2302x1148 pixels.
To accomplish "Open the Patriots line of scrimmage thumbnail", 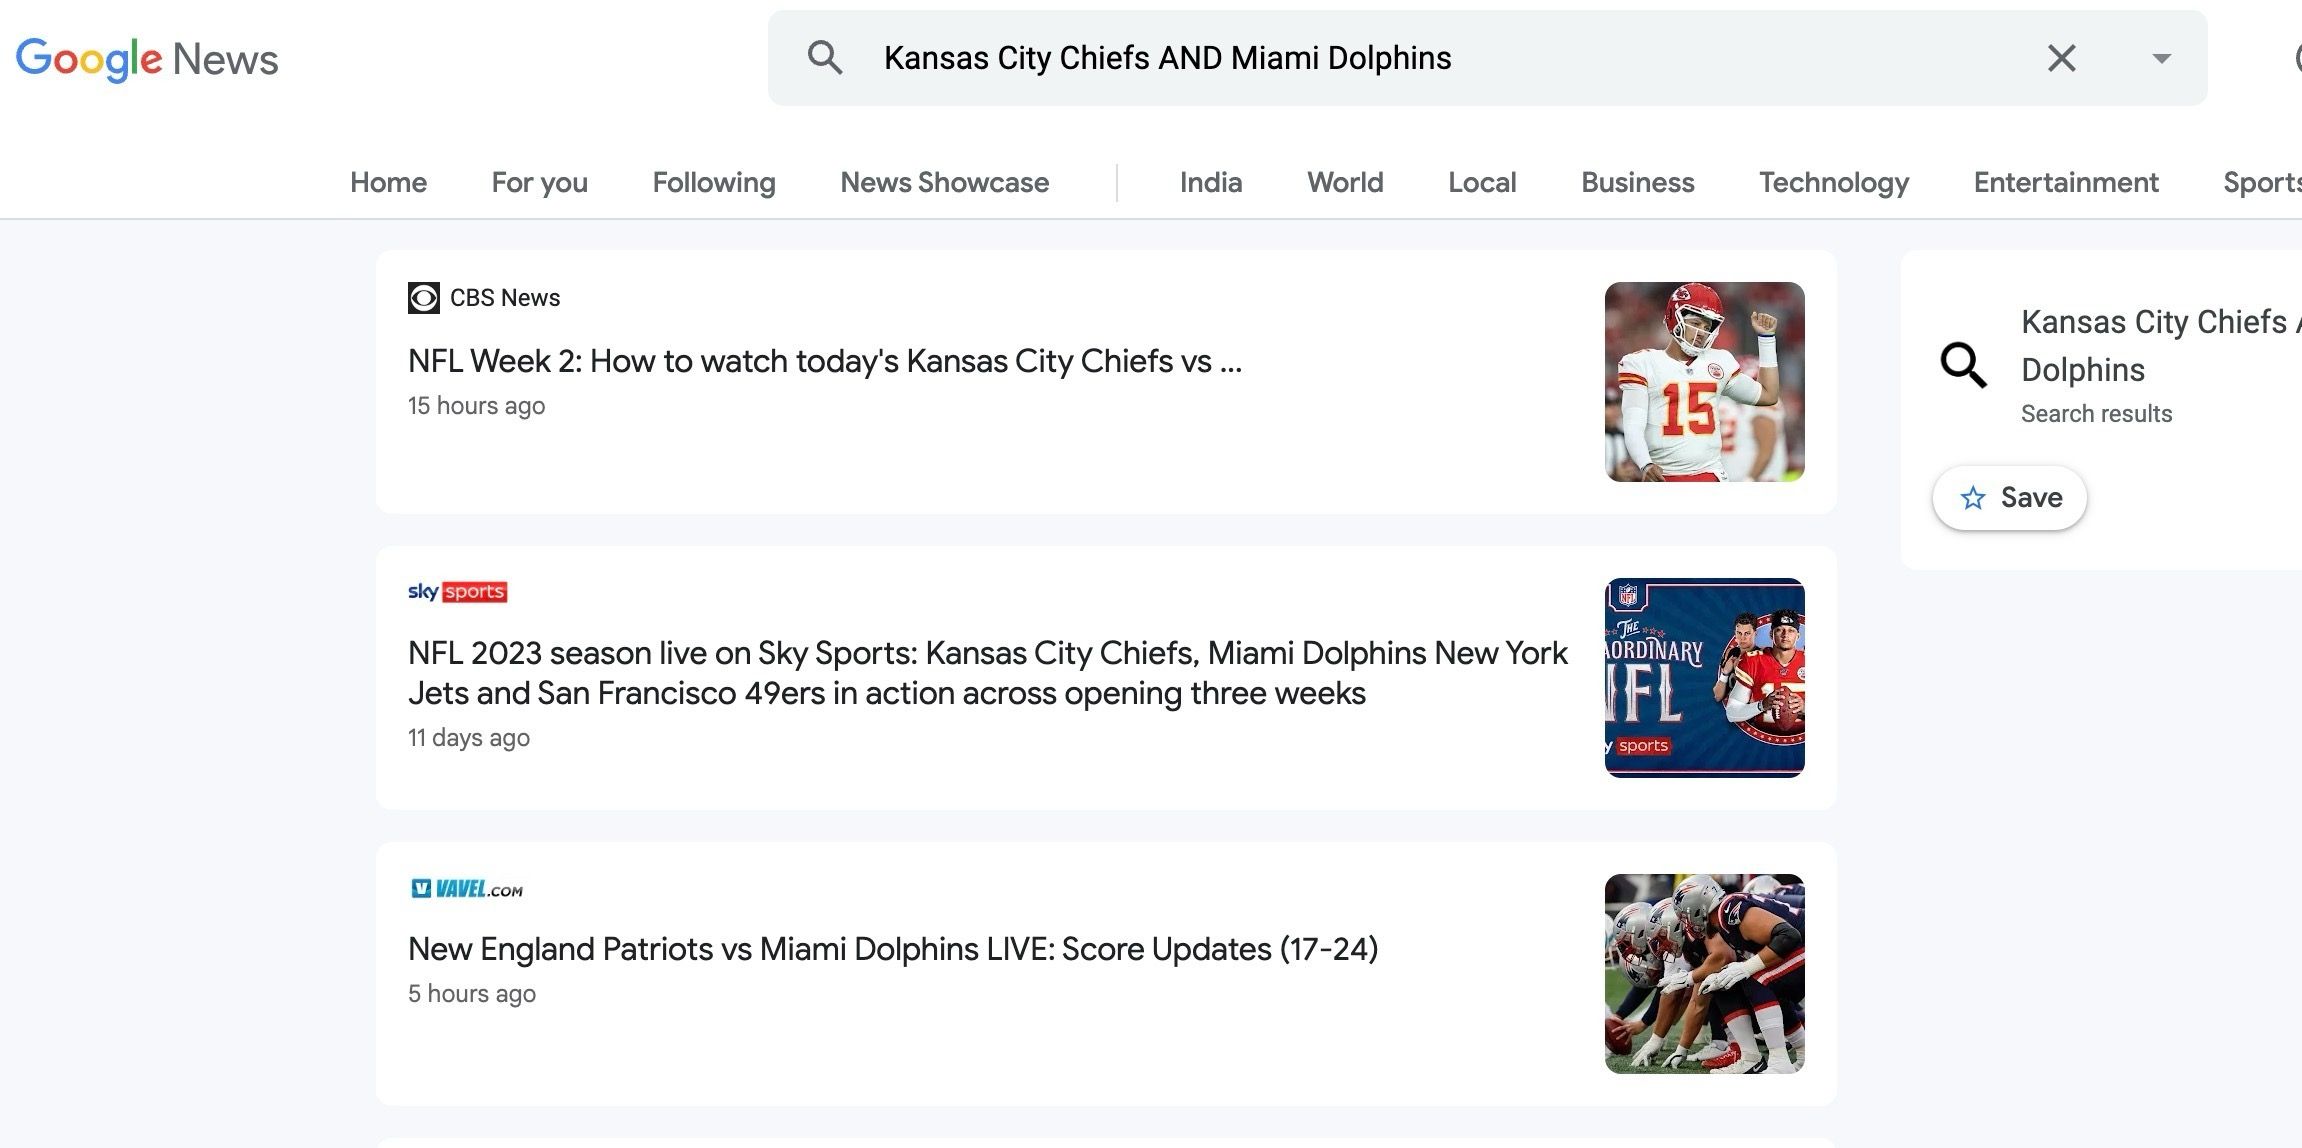I will 1705,974.
